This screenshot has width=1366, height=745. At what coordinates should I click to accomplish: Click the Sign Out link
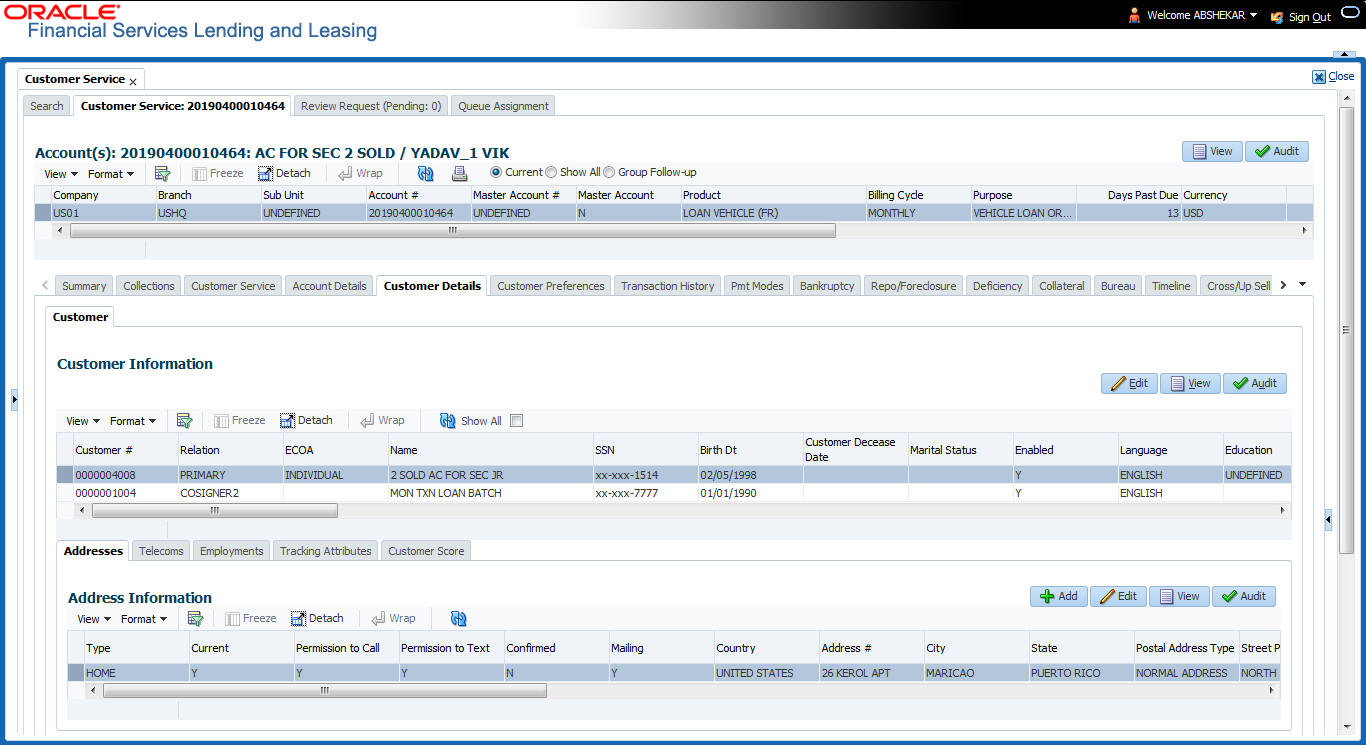pyautogui.click(x=1309, y=17)
